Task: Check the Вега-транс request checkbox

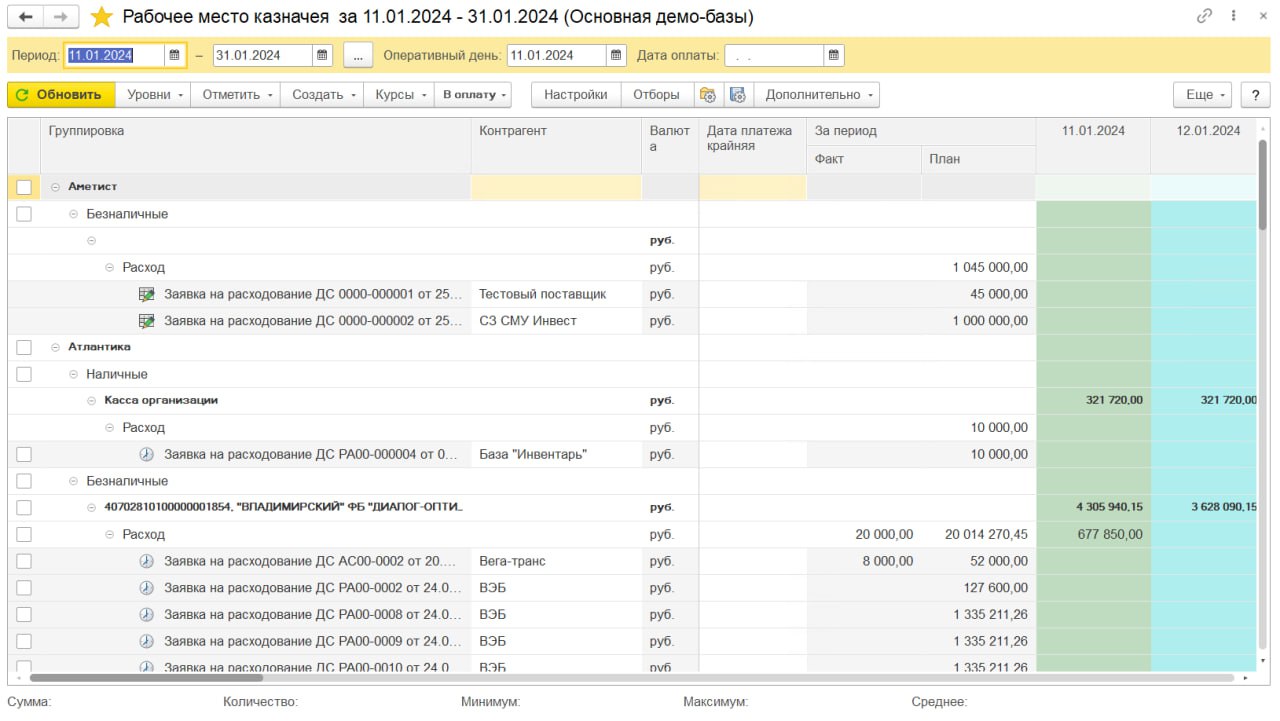Action: coord(24,561)
